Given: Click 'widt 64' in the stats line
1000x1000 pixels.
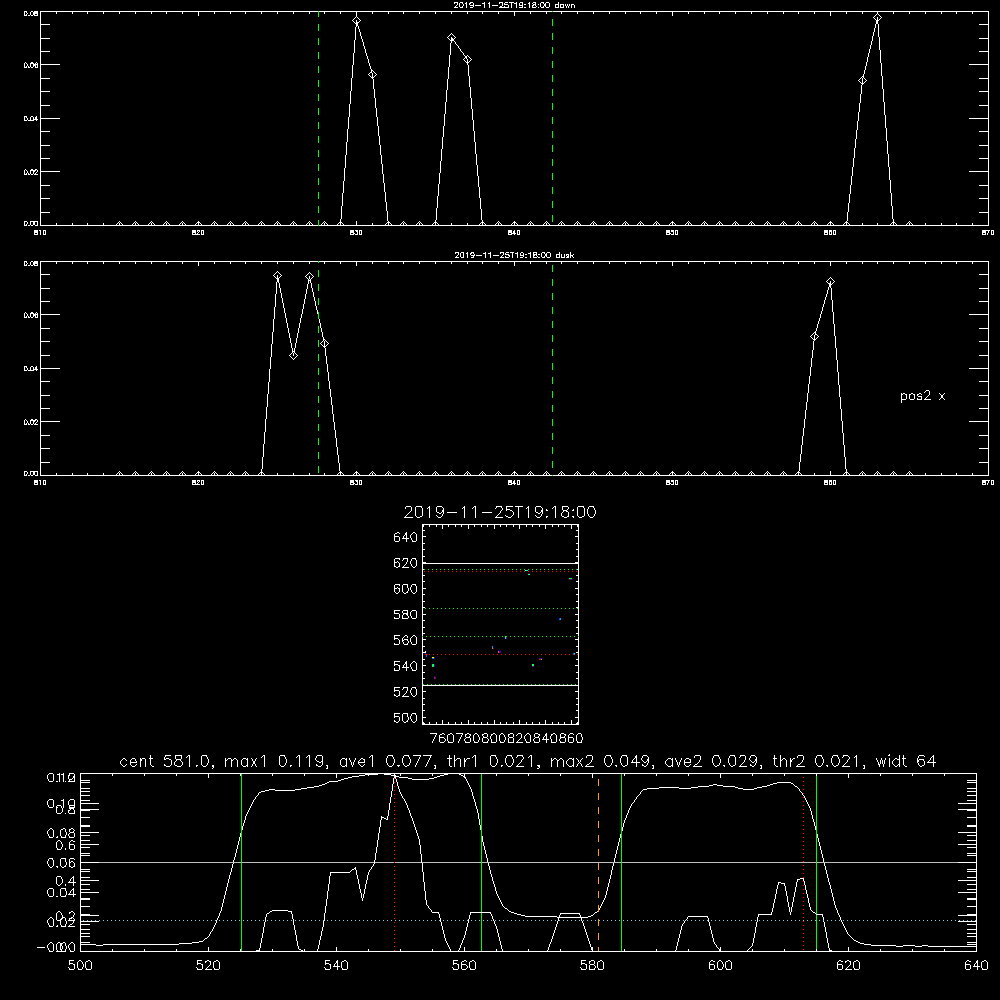Looking at the screenshot, I should point(906,761).
